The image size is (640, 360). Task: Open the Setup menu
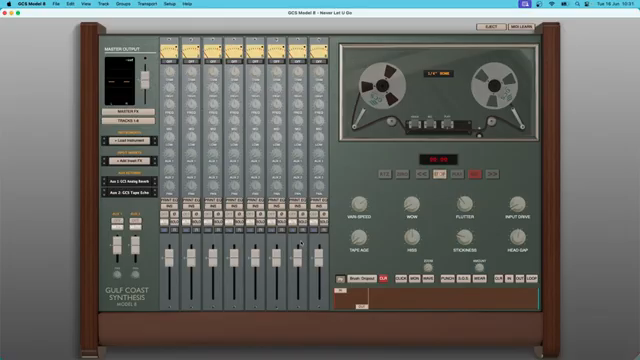point(170,4)
